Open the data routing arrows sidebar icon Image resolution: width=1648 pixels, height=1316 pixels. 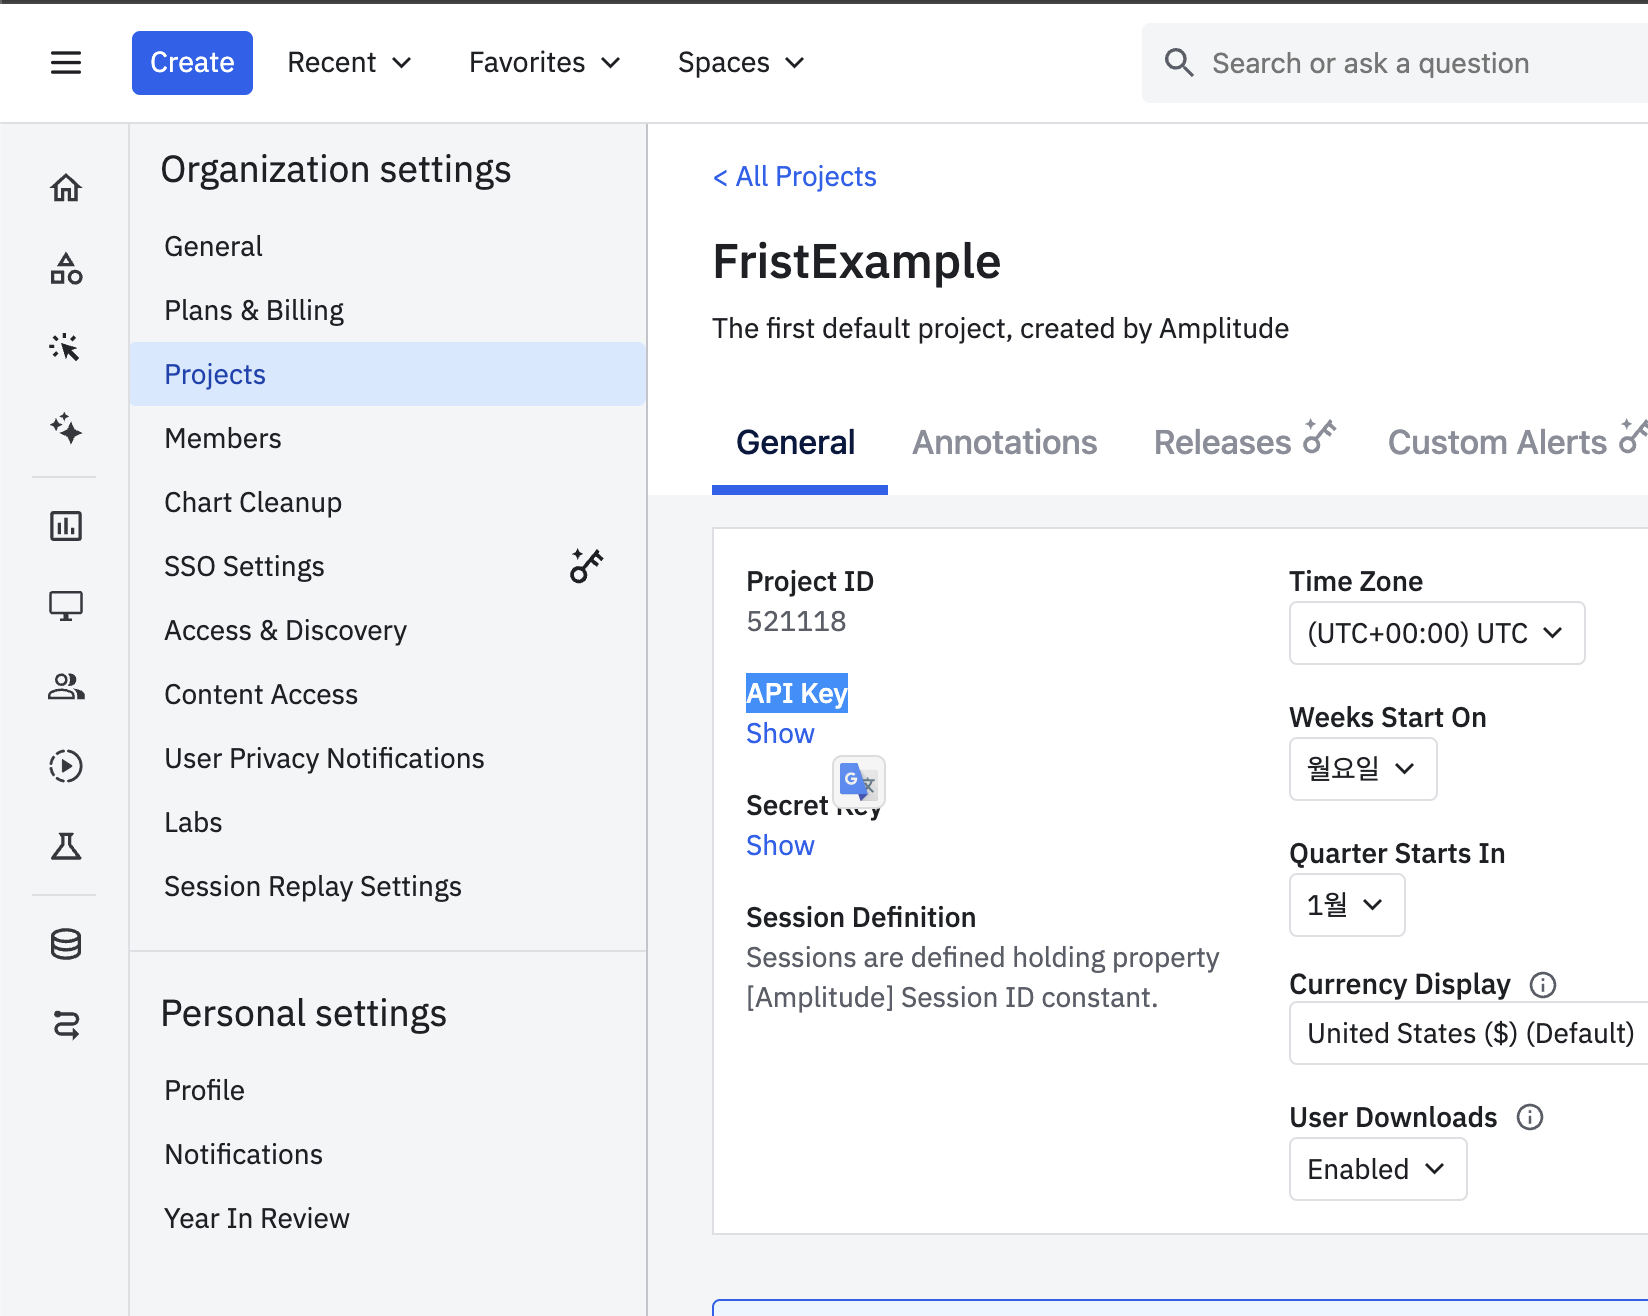(66, 1024)
